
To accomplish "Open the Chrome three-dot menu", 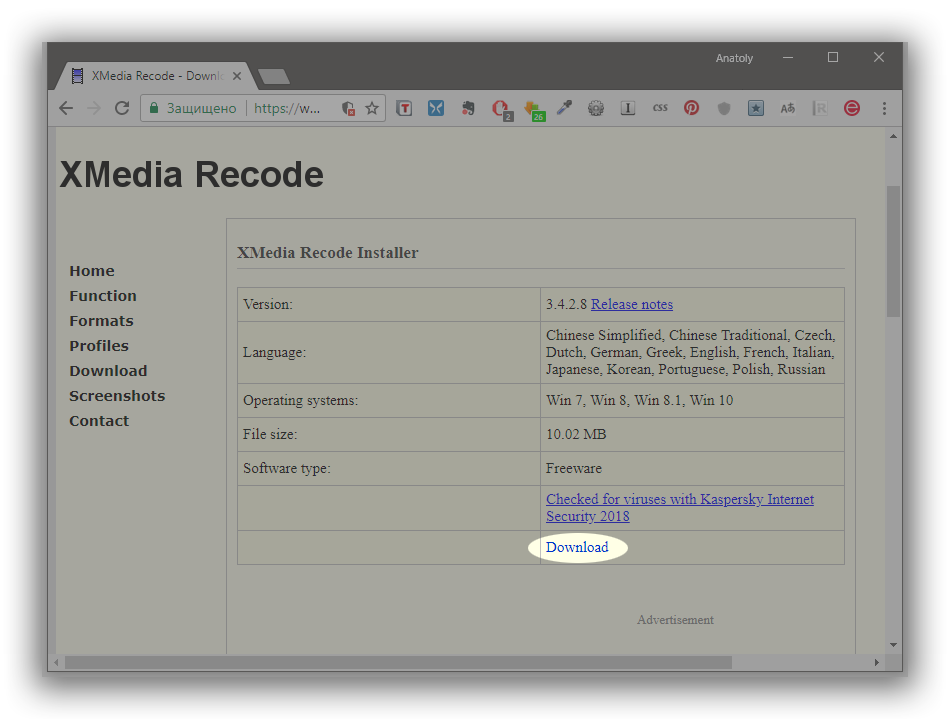I will 884,108.
